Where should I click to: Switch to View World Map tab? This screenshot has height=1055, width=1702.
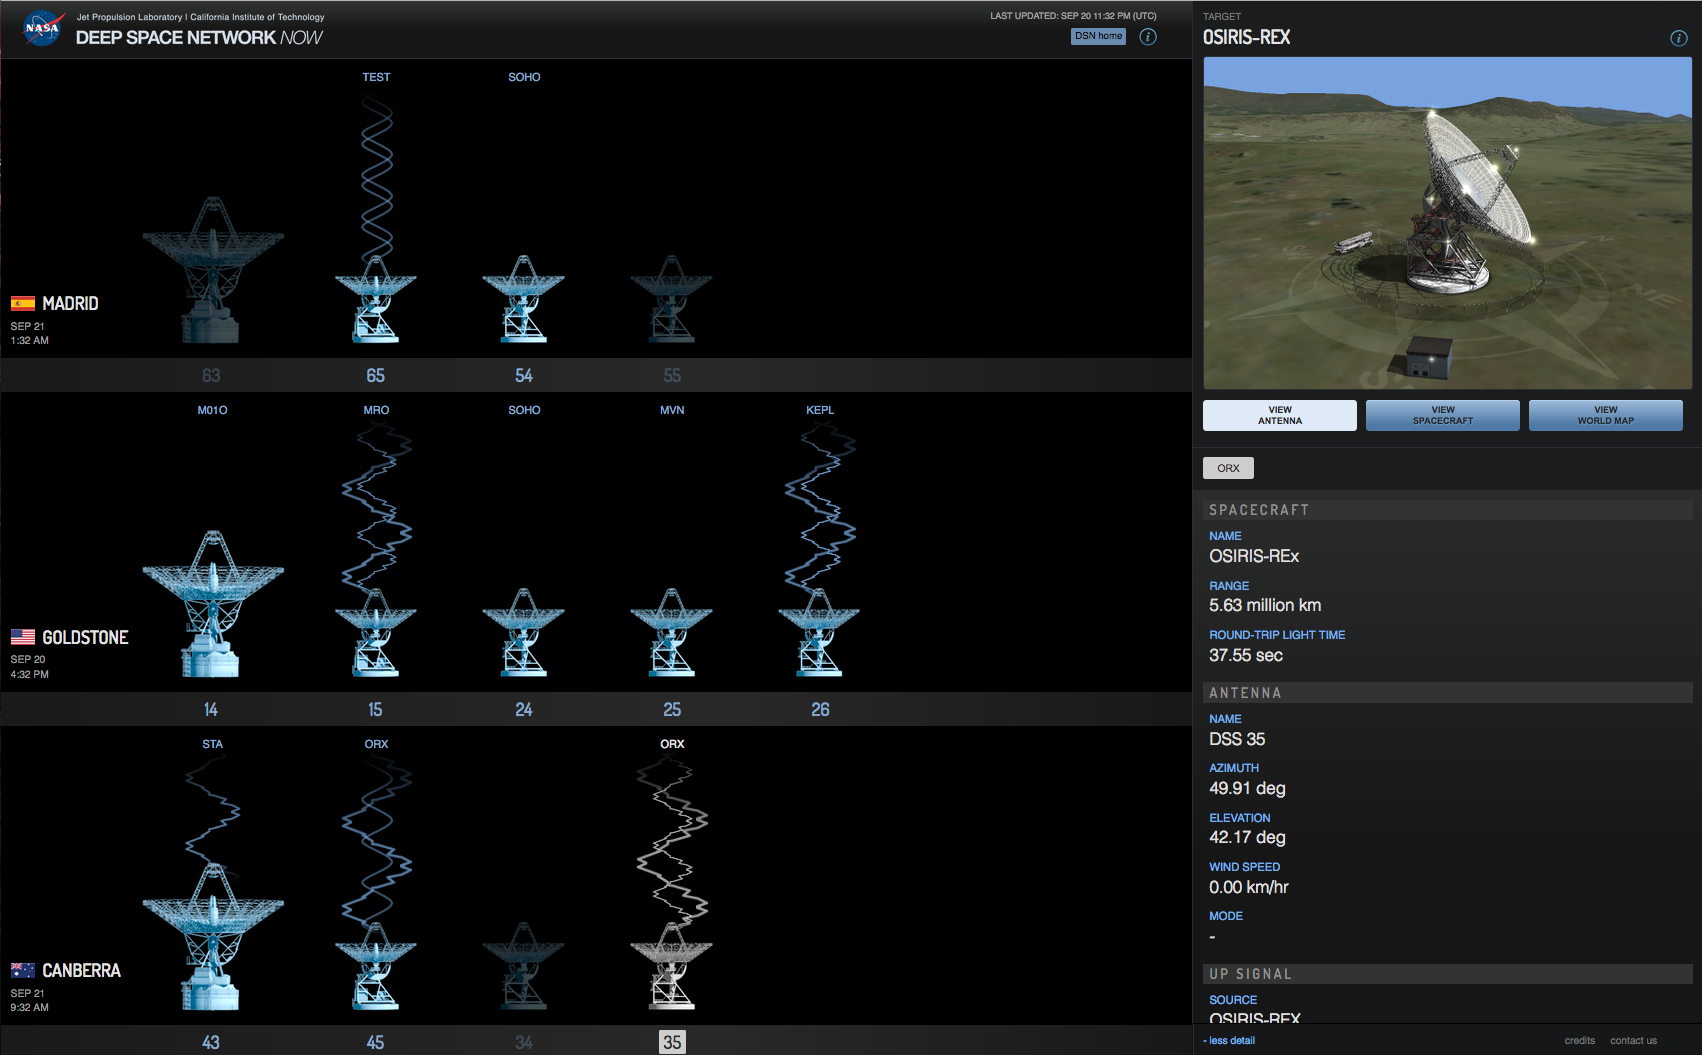pos(1605,416)
